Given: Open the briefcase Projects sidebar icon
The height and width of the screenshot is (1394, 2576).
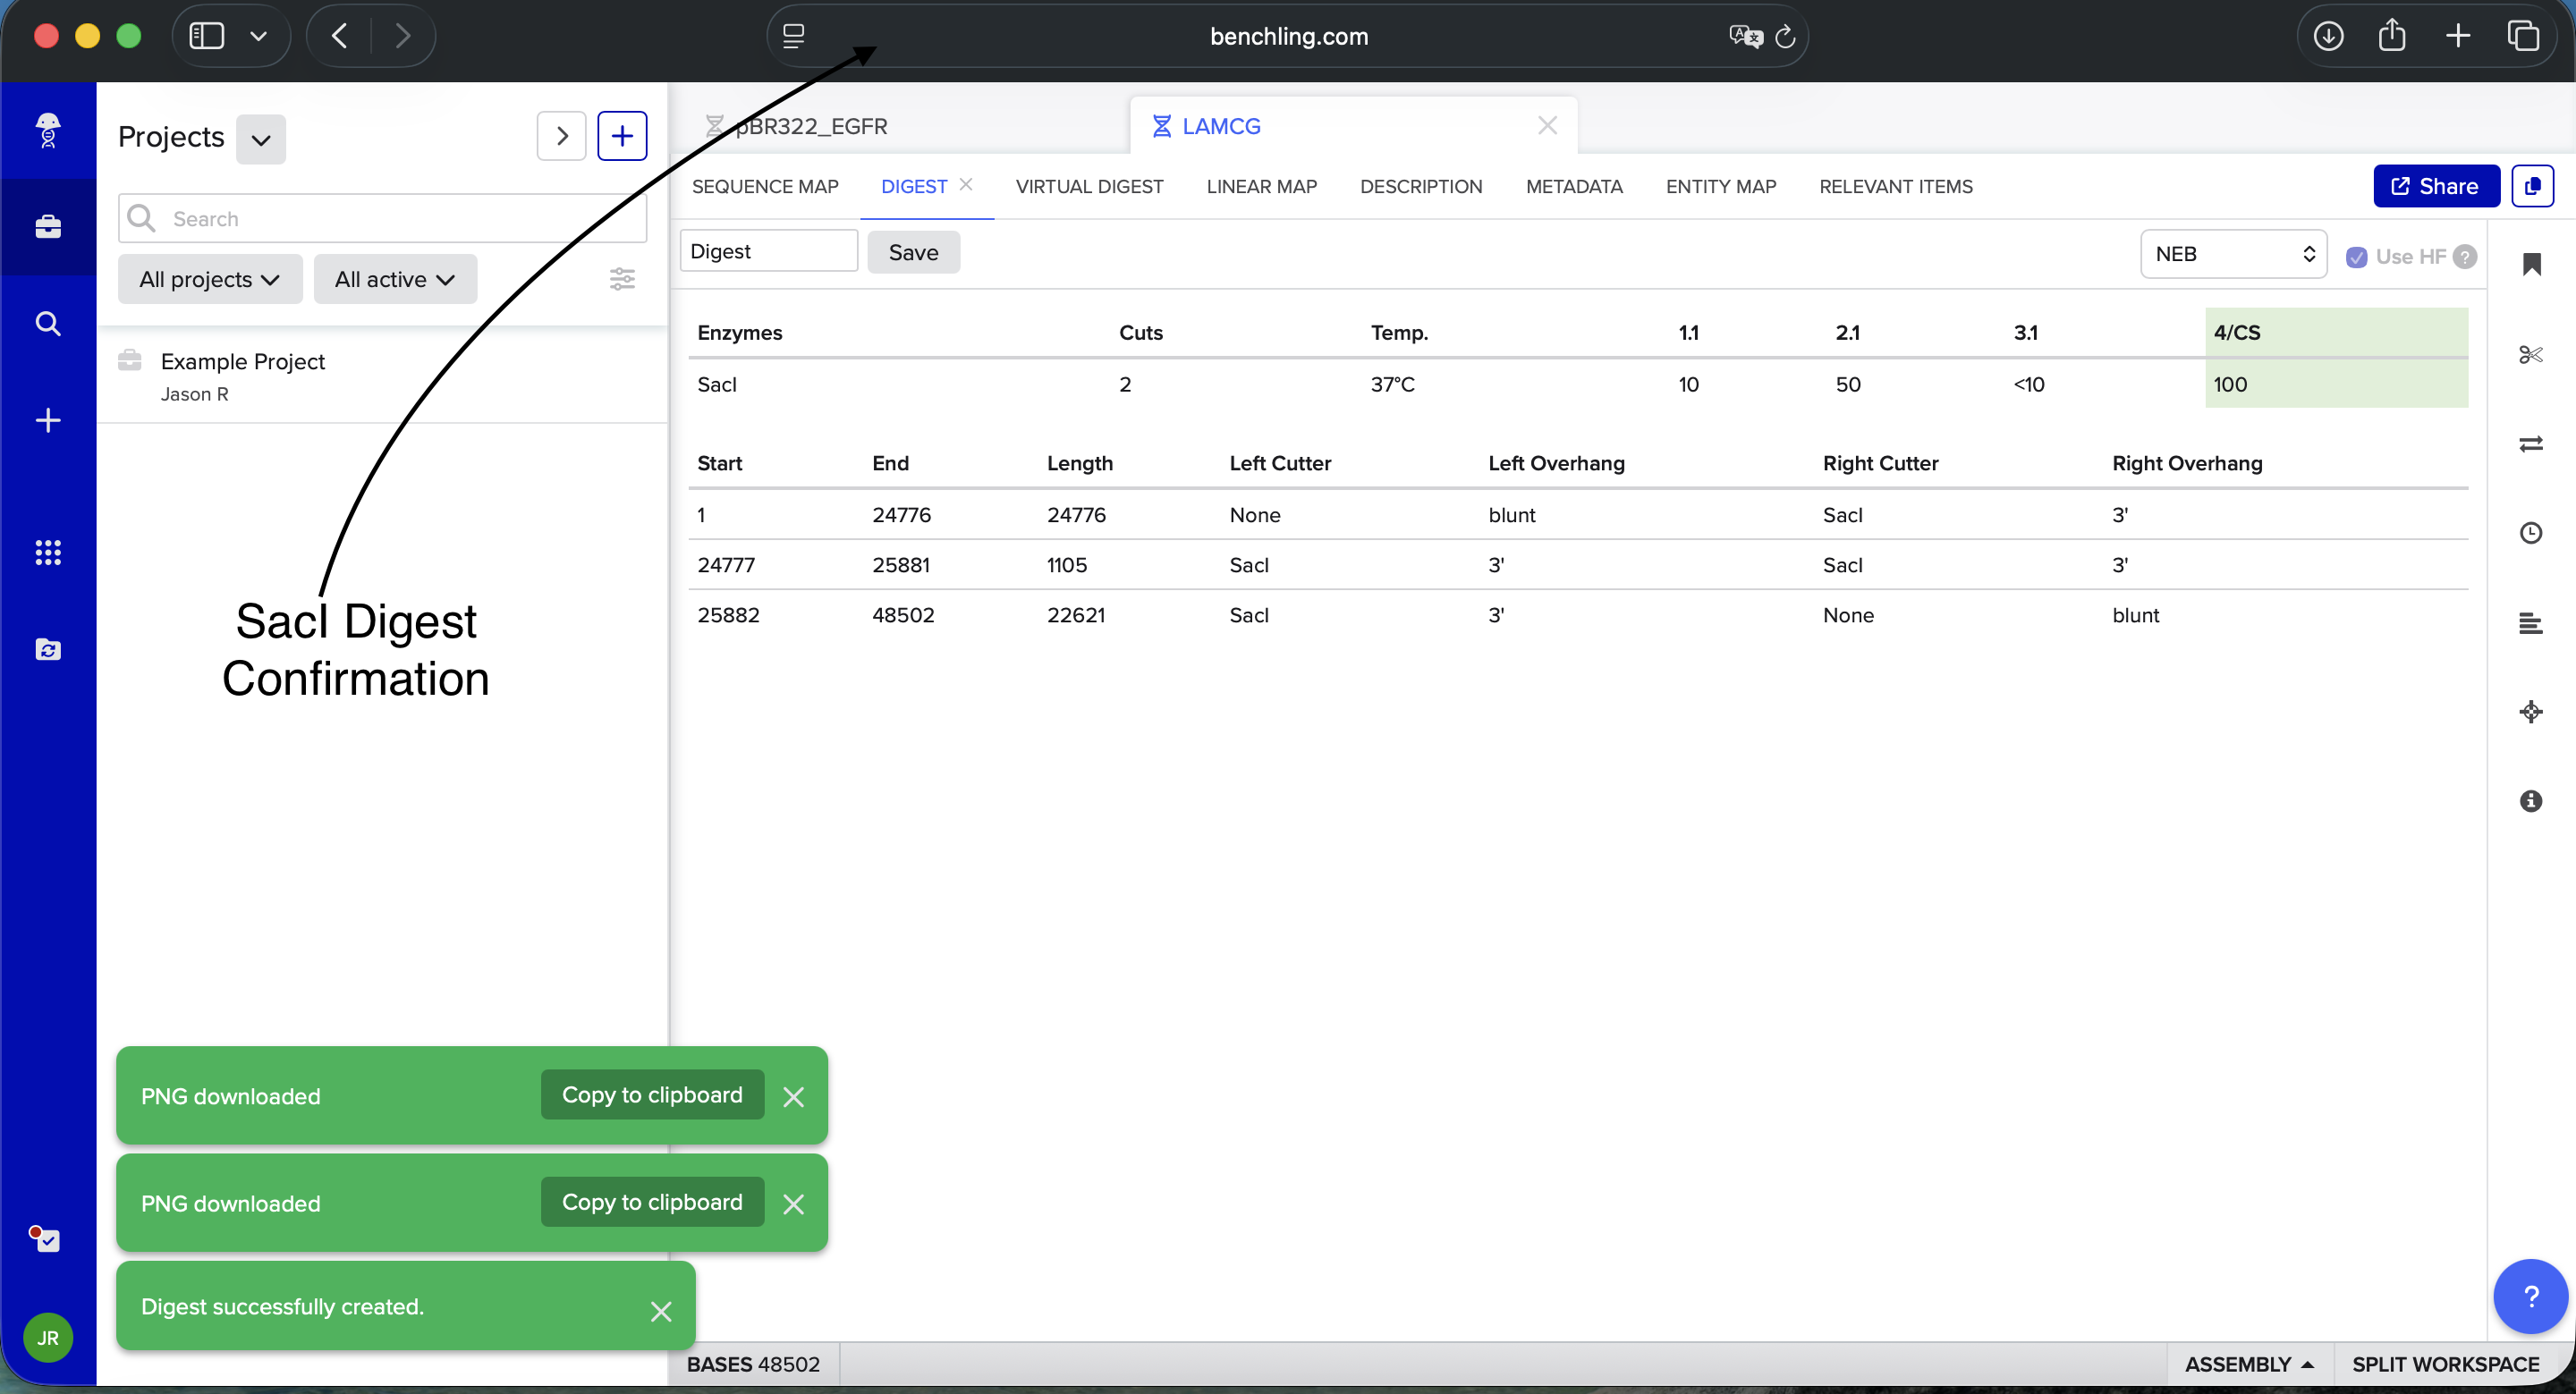Looking at the screenshot, I should [x=48, y=227].
